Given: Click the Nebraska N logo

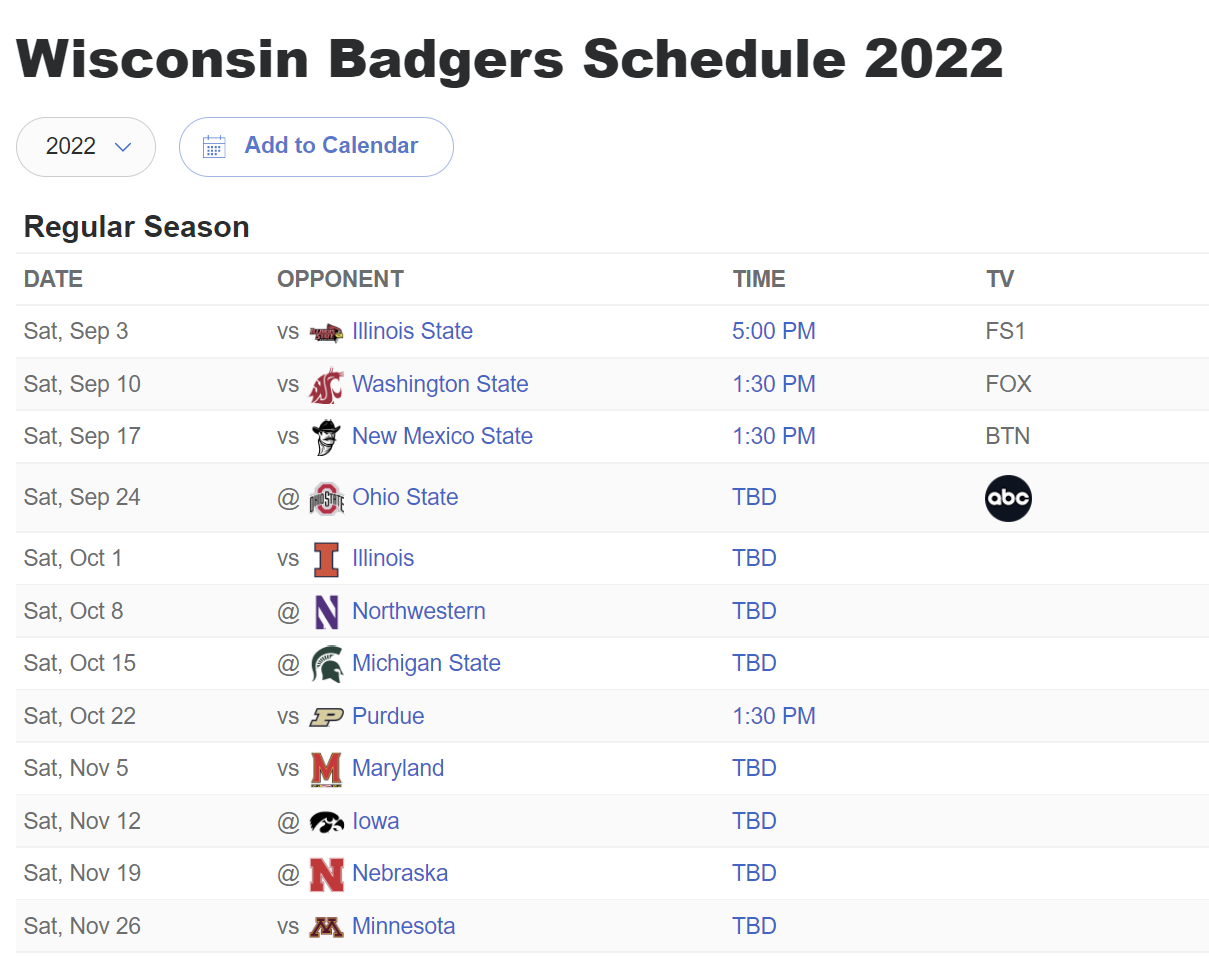Looking at the screenshot, I should tap(326, 874).
